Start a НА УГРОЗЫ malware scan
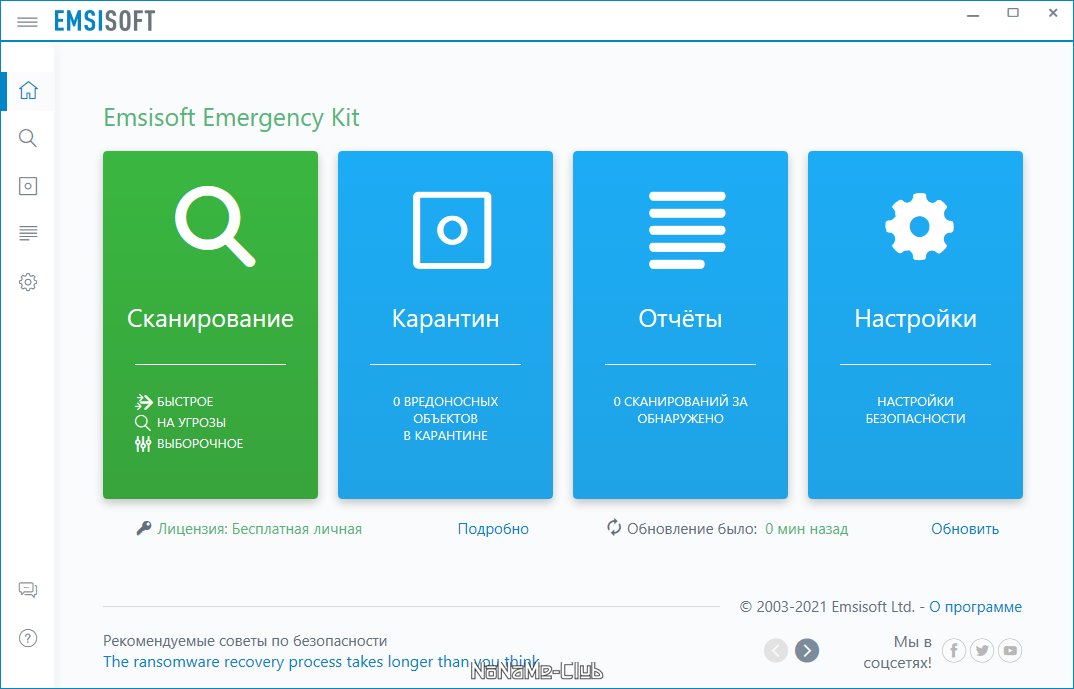Viewport: 1074px width, 689px height. [191, 423]
